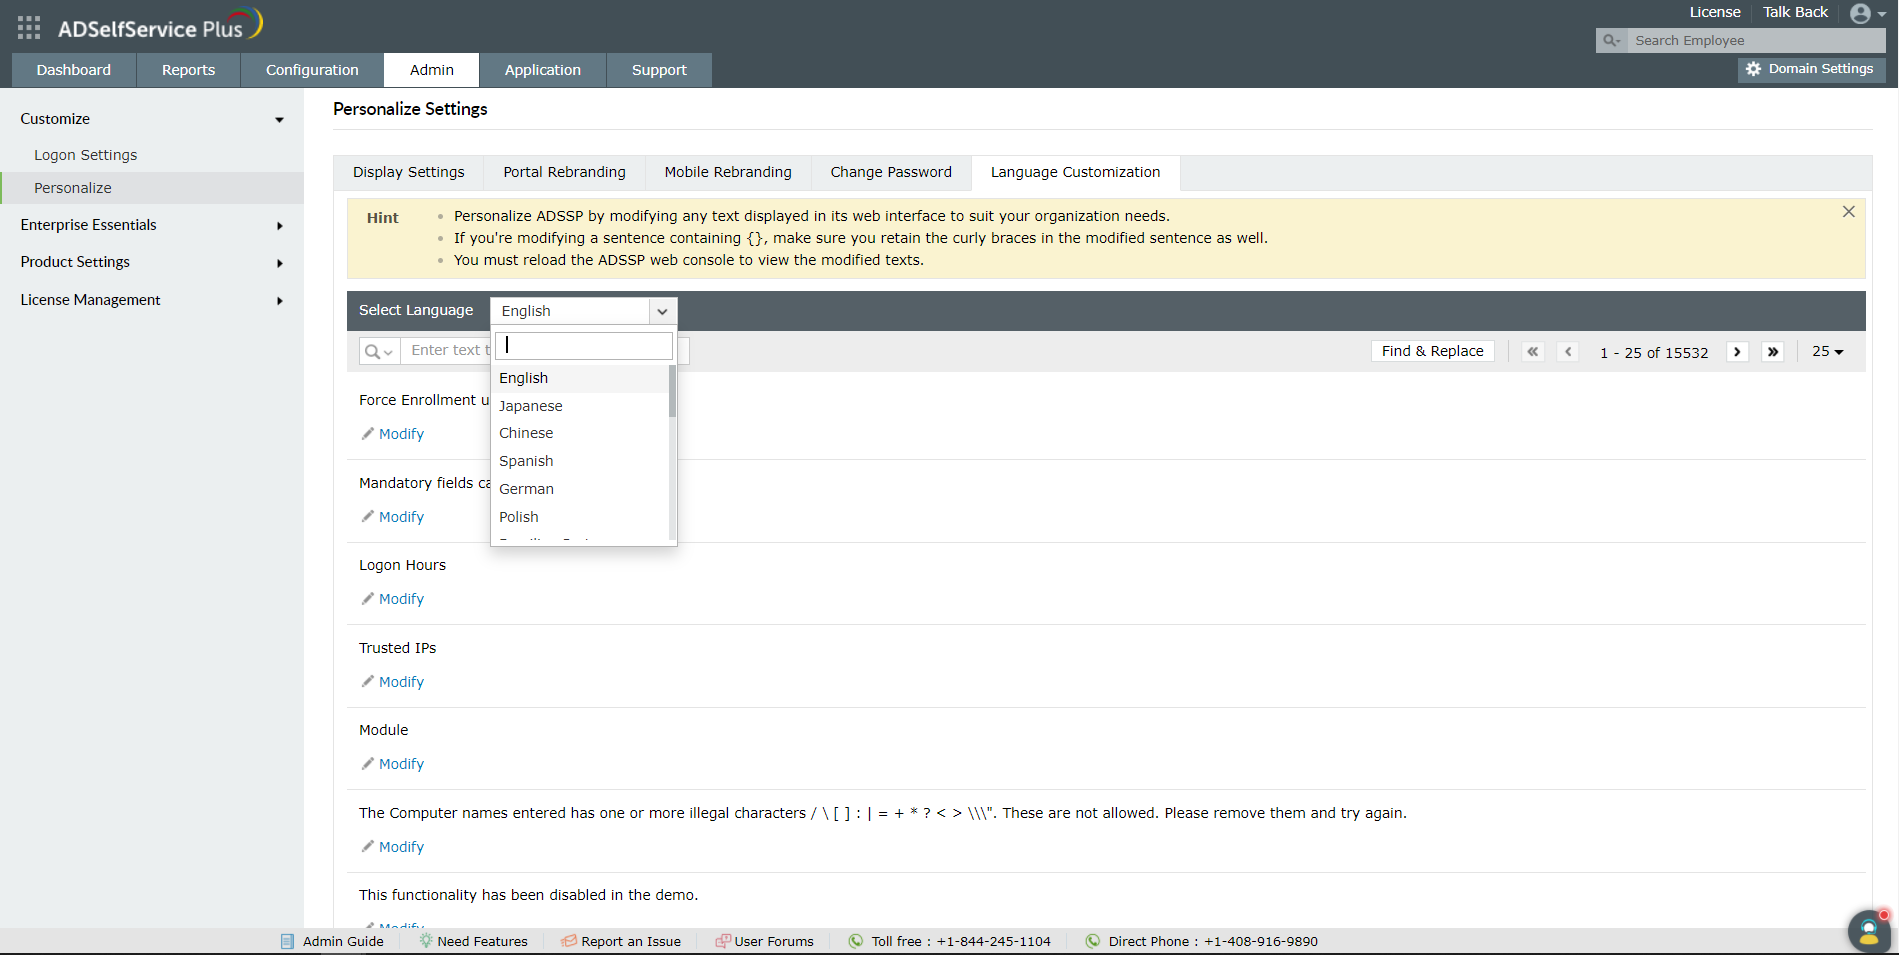1899x955 pixels.
Task: Open the apps grid launcher icon
Action: [x=29, y=27]
